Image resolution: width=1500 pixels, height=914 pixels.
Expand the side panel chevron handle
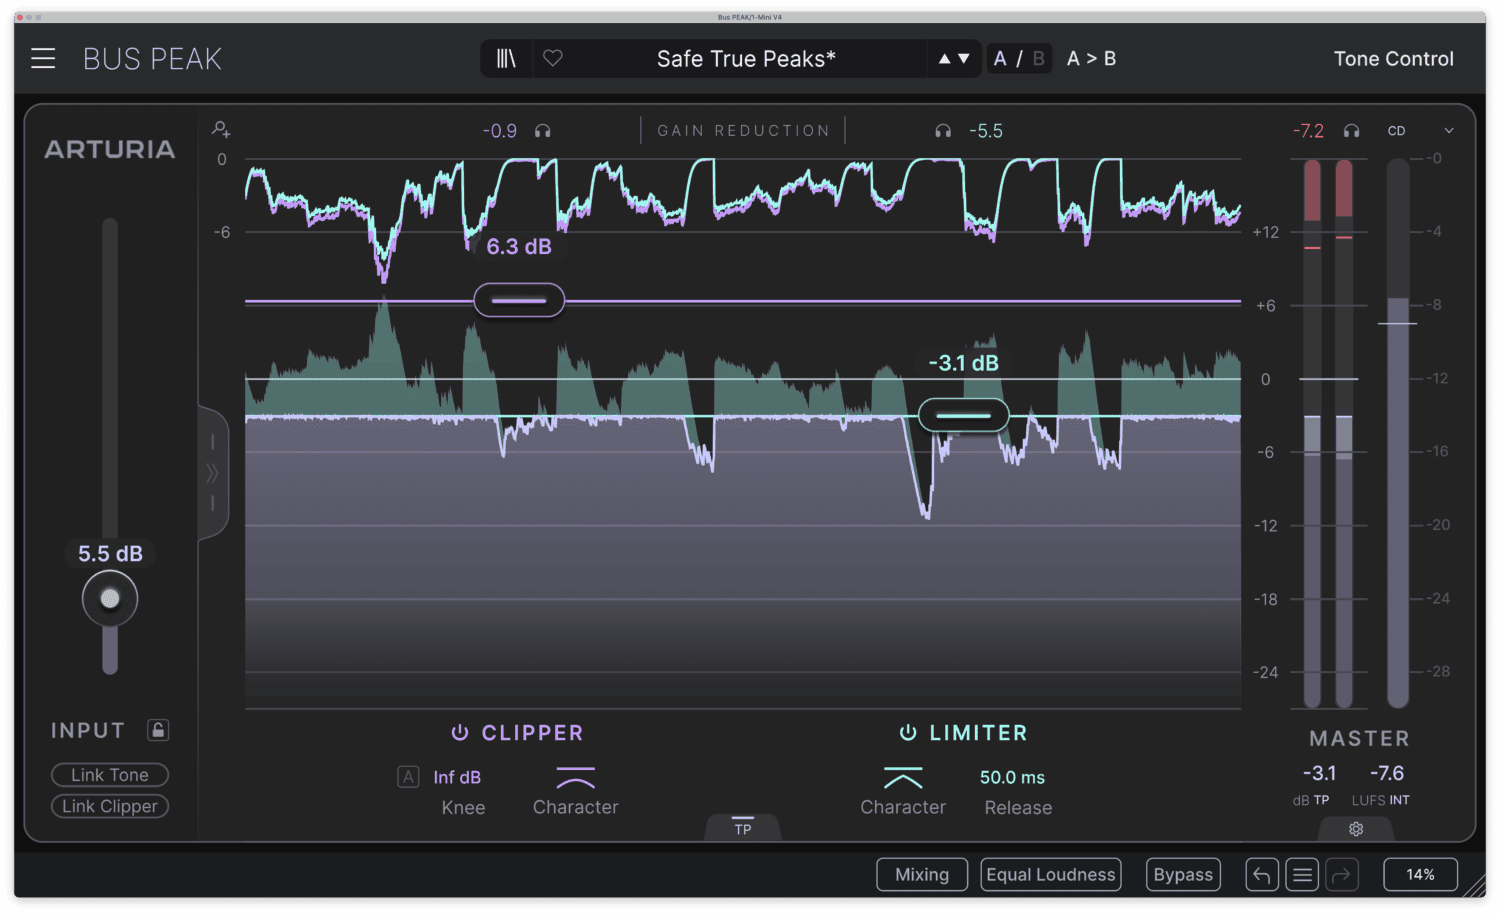212,473
